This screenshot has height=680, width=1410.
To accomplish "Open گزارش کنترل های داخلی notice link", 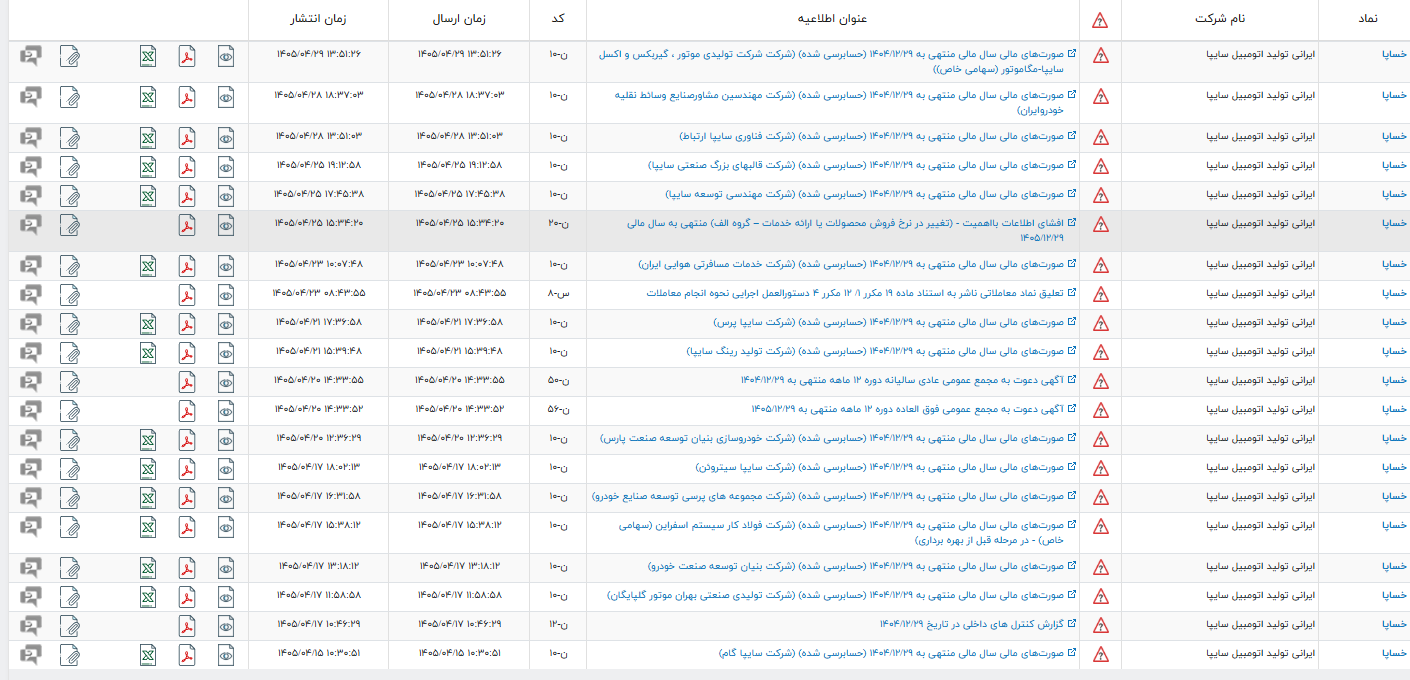I will tap(975, 624).
